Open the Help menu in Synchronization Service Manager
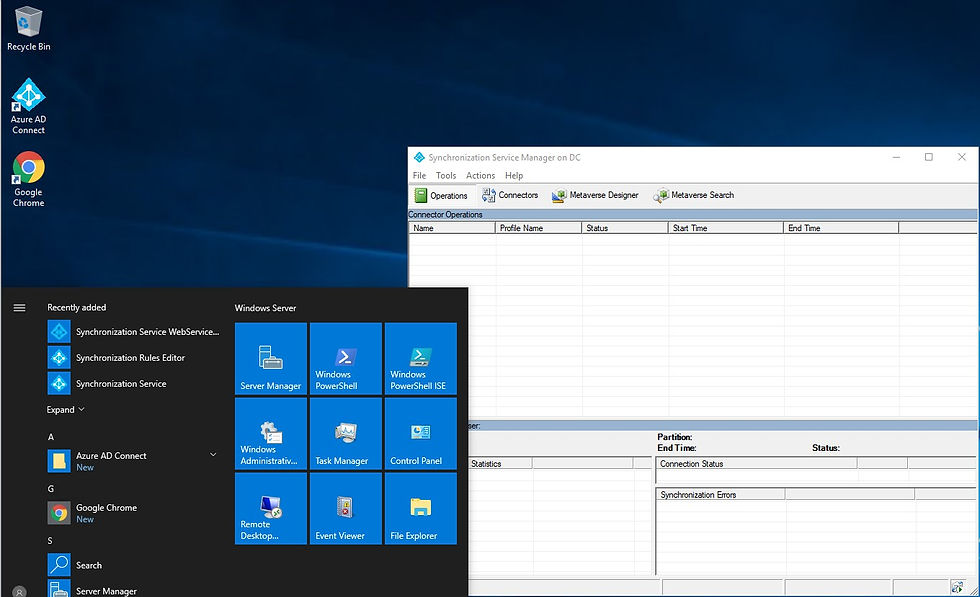Screen dimensions: 980x597 [x=514, y=176]
